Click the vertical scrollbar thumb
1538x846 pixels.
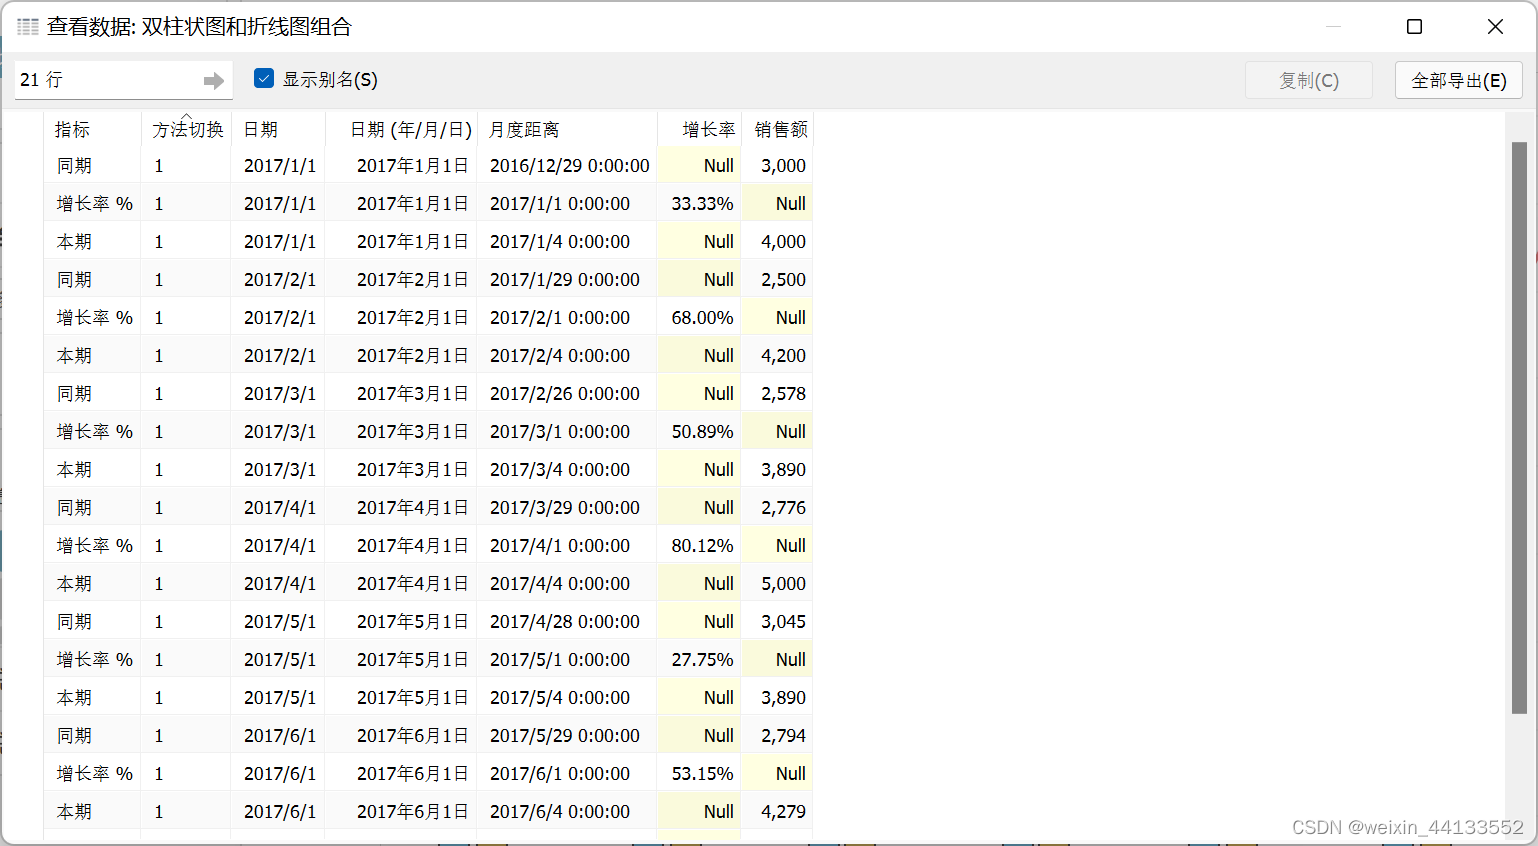[1519, 428]
